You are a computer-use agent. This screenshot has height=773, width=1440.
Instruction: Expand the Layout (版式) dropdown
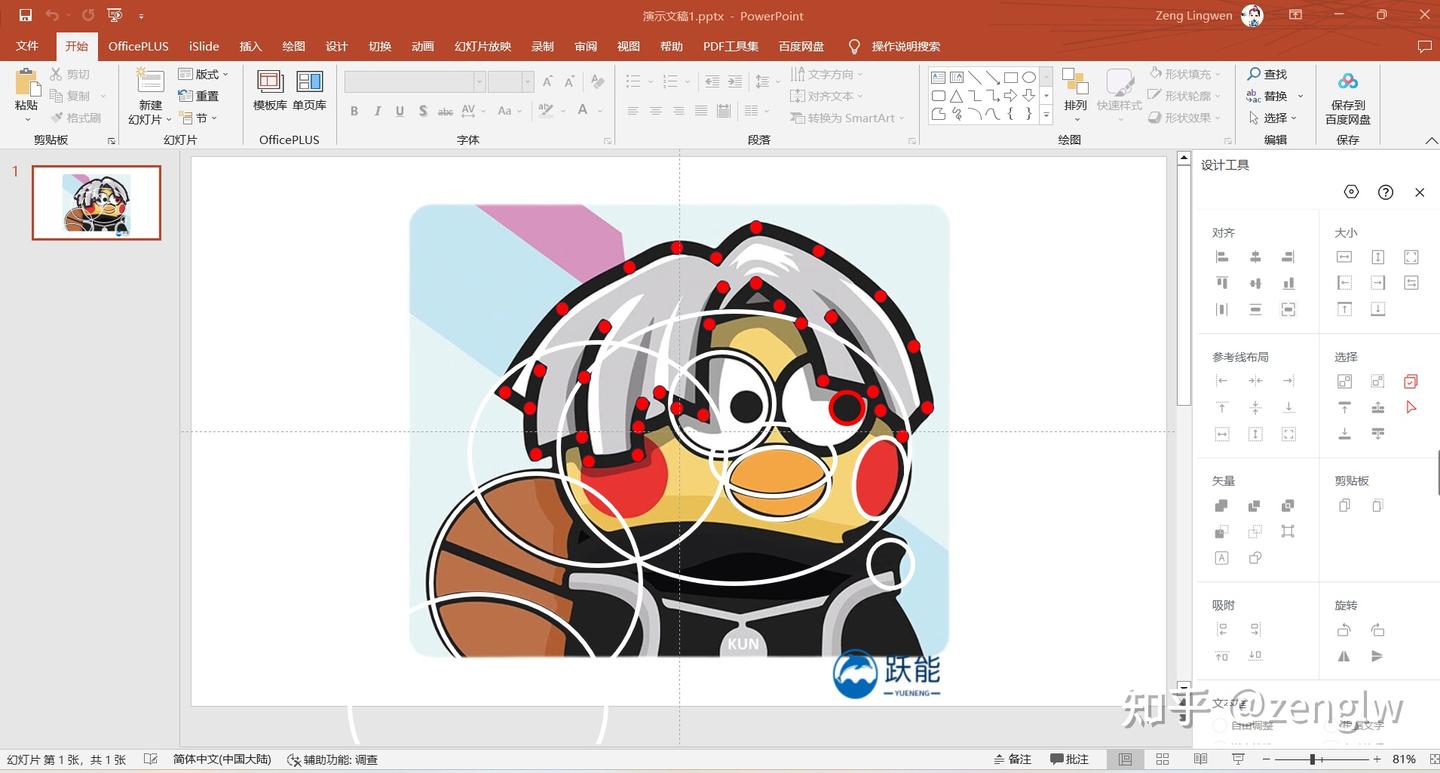204,74
